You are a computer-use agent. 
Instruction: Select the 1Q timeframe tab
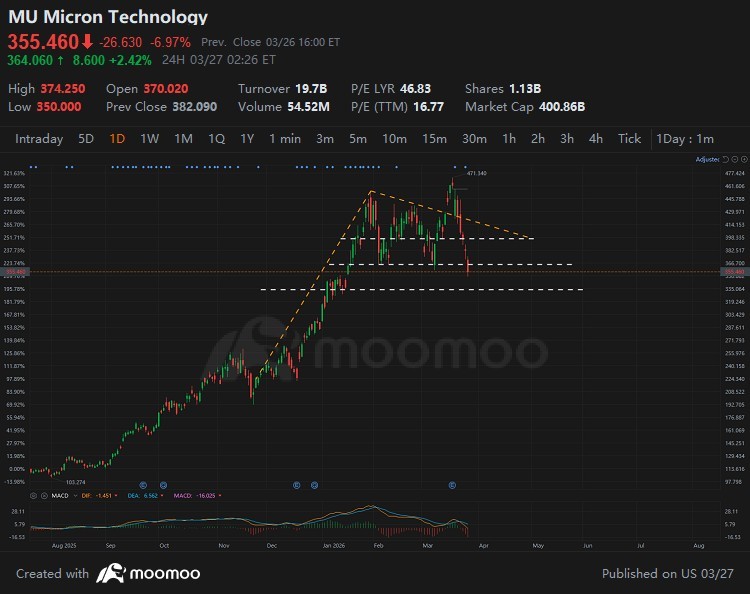216,139
